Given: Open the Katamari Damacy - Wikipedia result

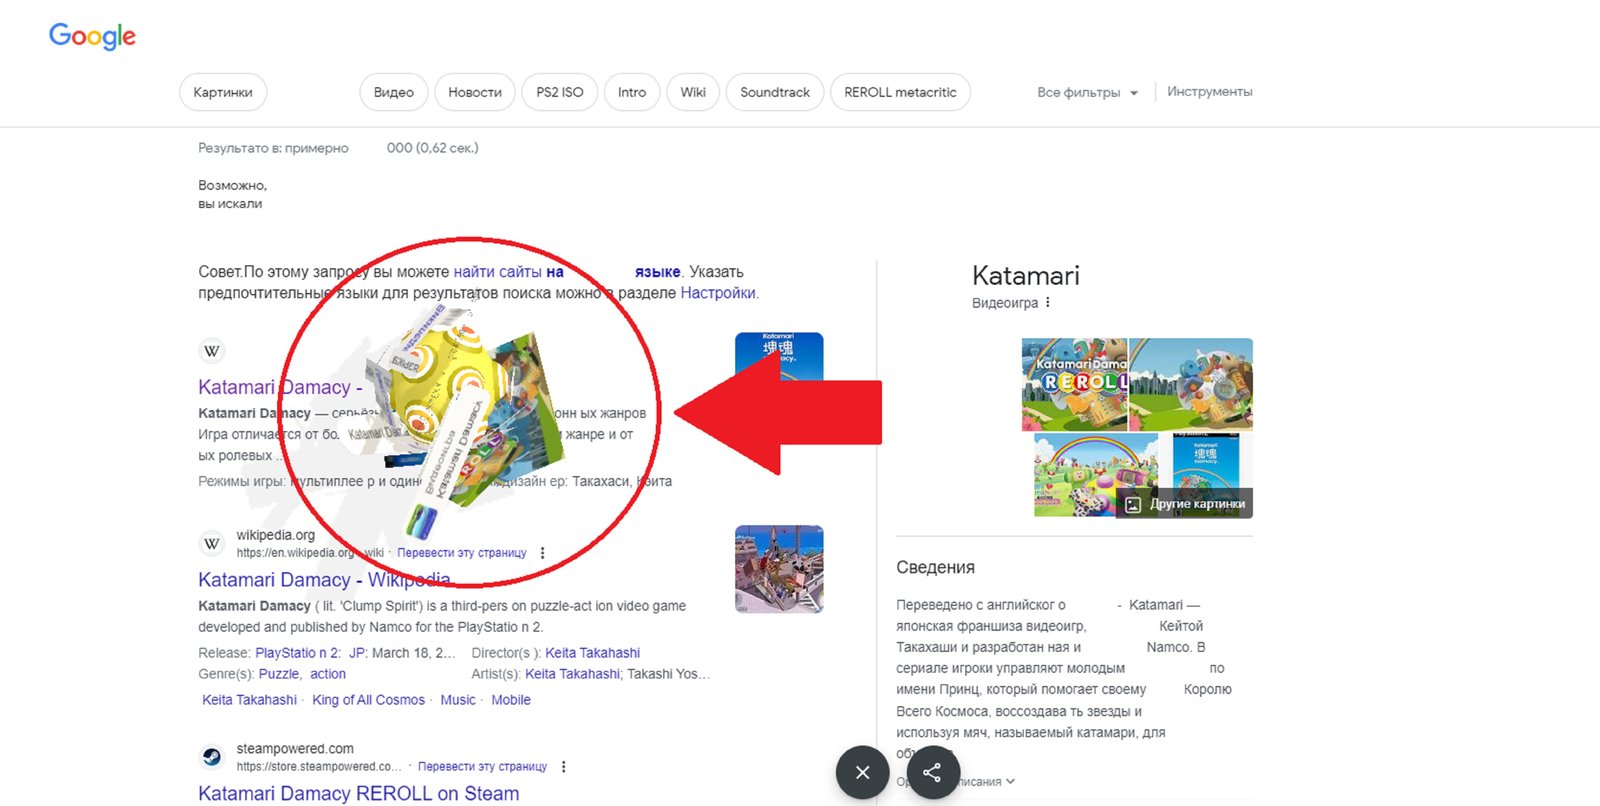Looking at the screenshot, I should [324, 580].
